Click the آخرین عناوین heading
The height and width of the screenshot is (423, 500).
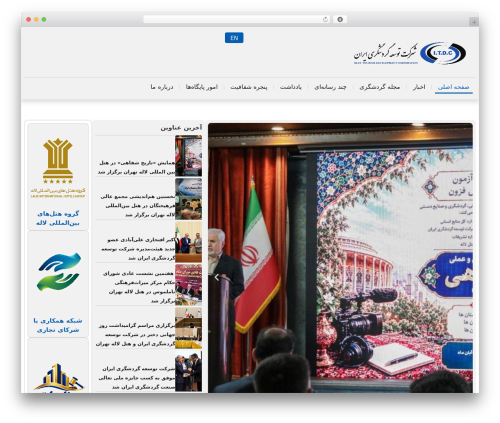pos(181,127)
